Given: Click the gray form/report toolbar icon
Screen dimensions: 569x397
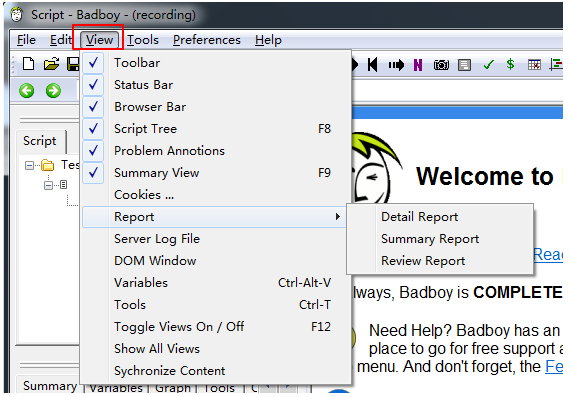Looking at the screenshot, I should 464,65.
